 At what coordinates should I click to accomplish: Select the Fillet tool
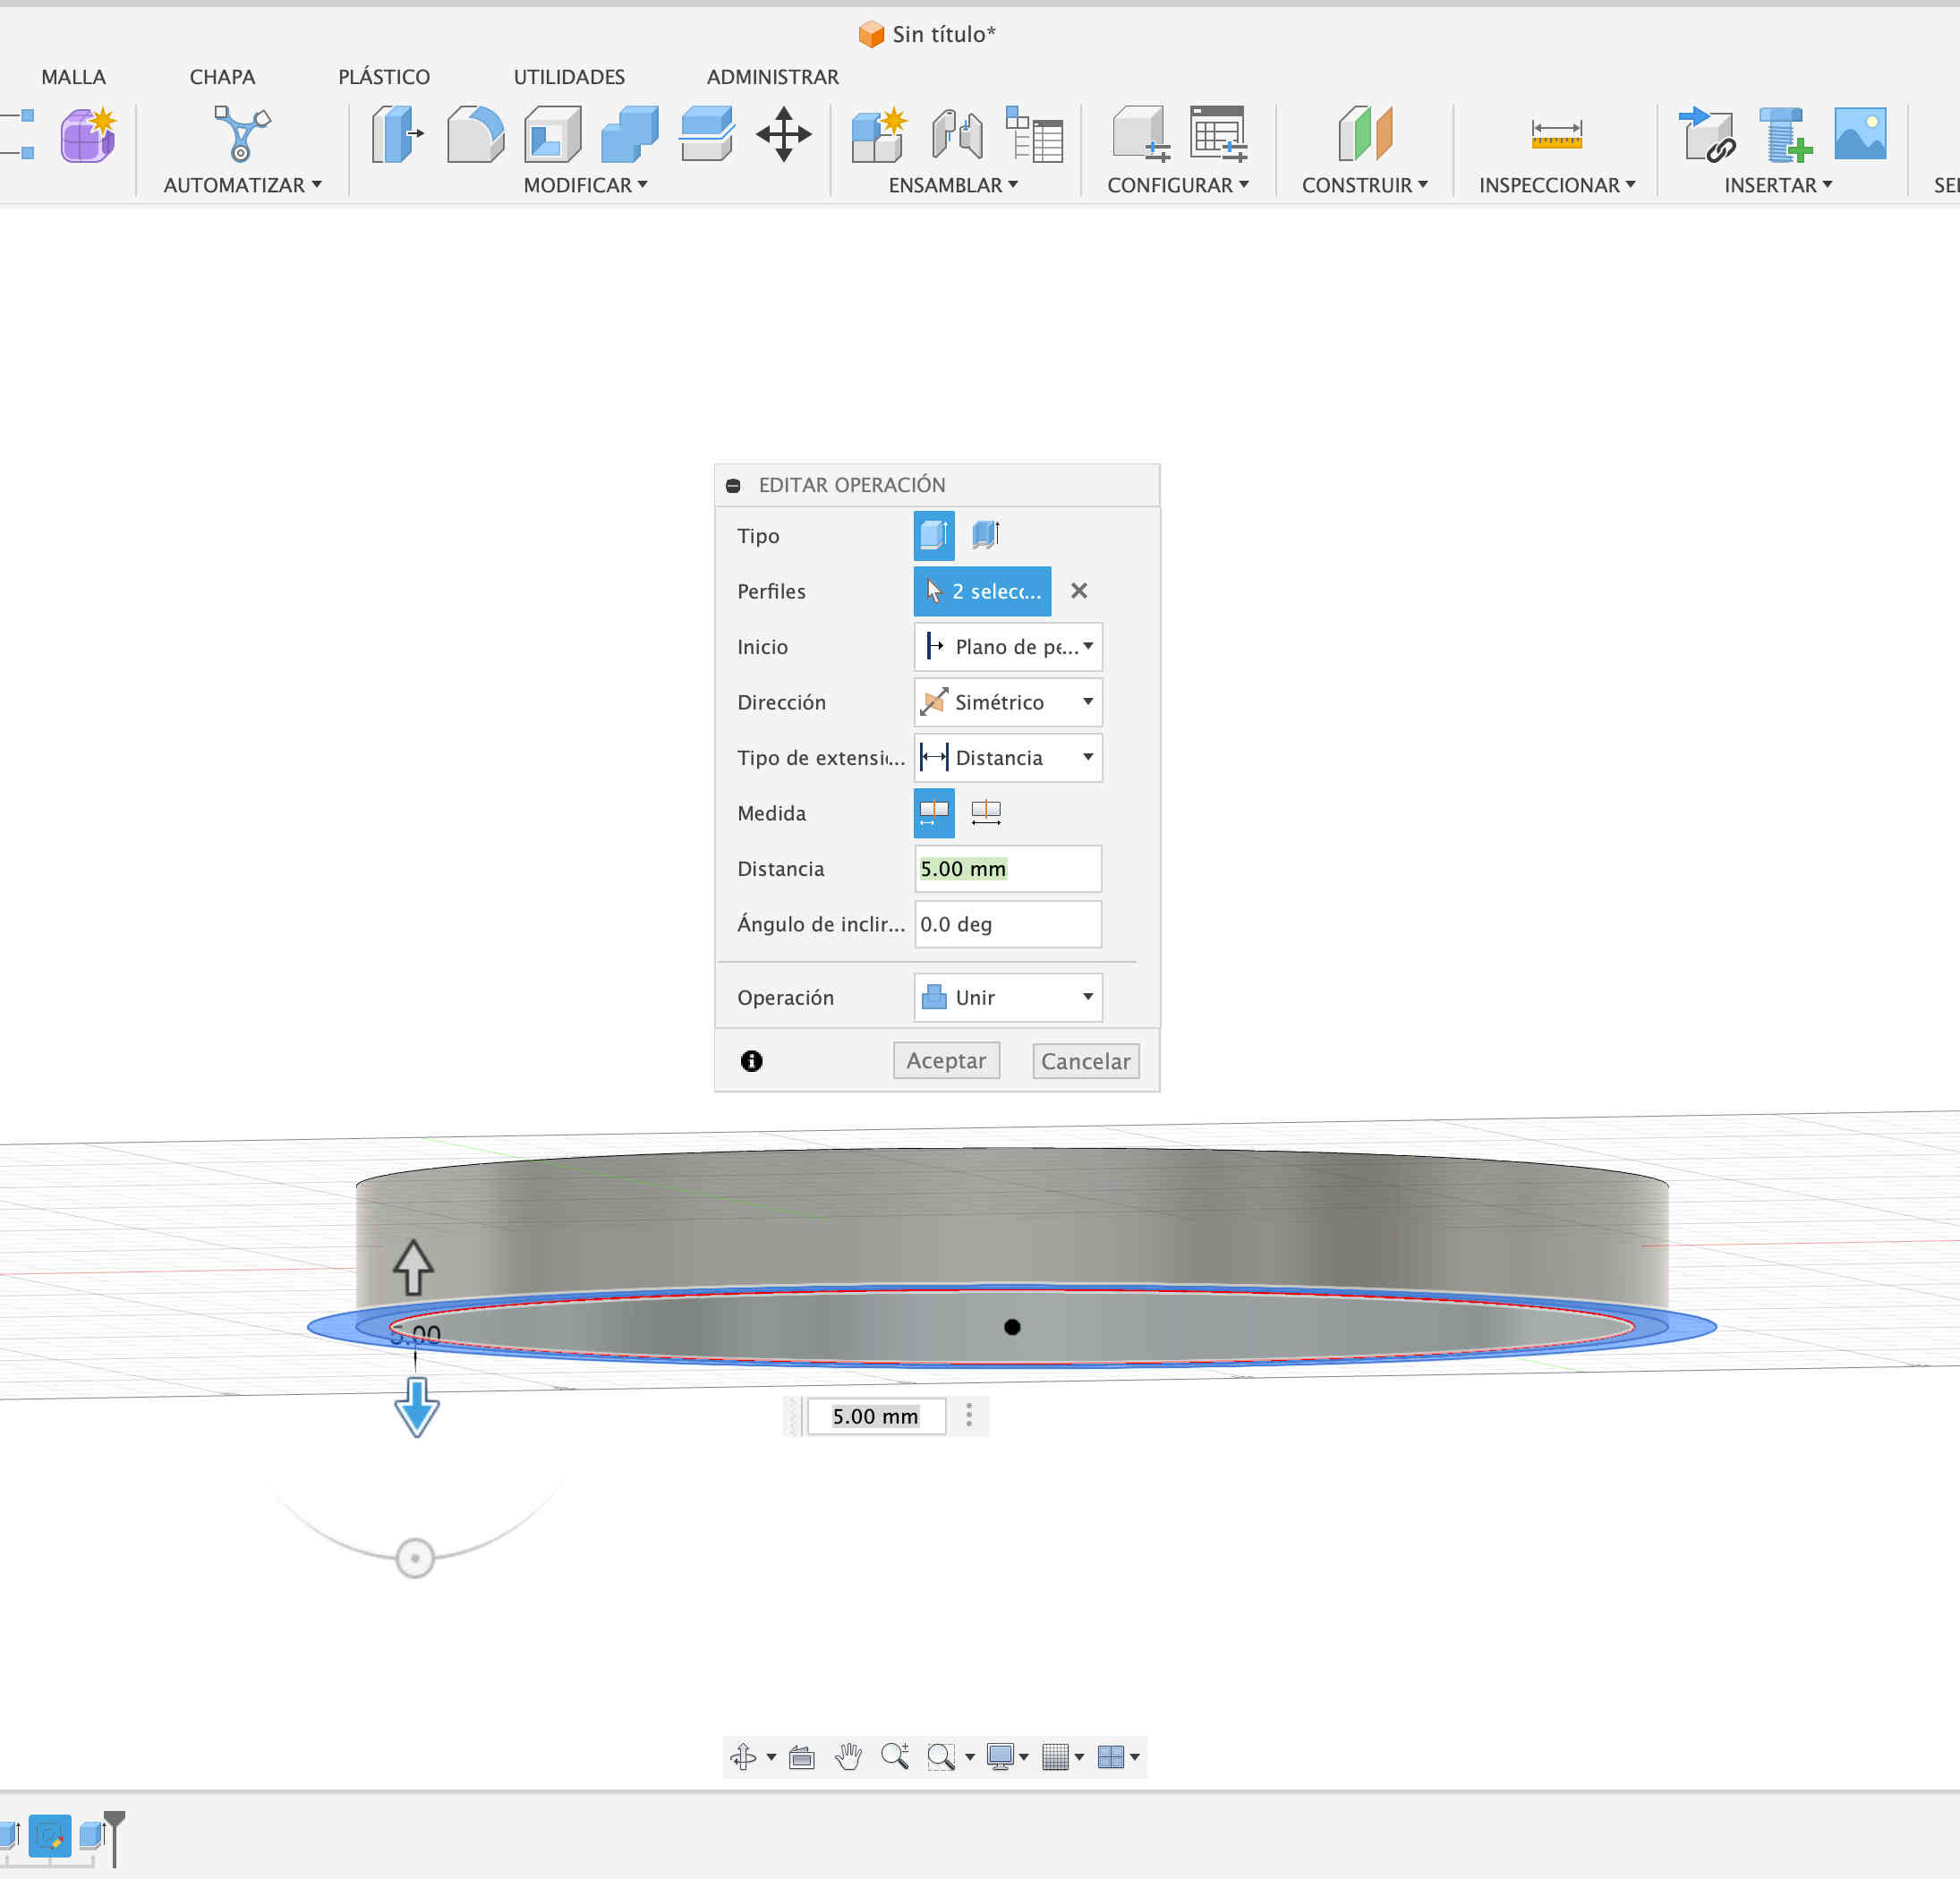click(x=475, y=135)
